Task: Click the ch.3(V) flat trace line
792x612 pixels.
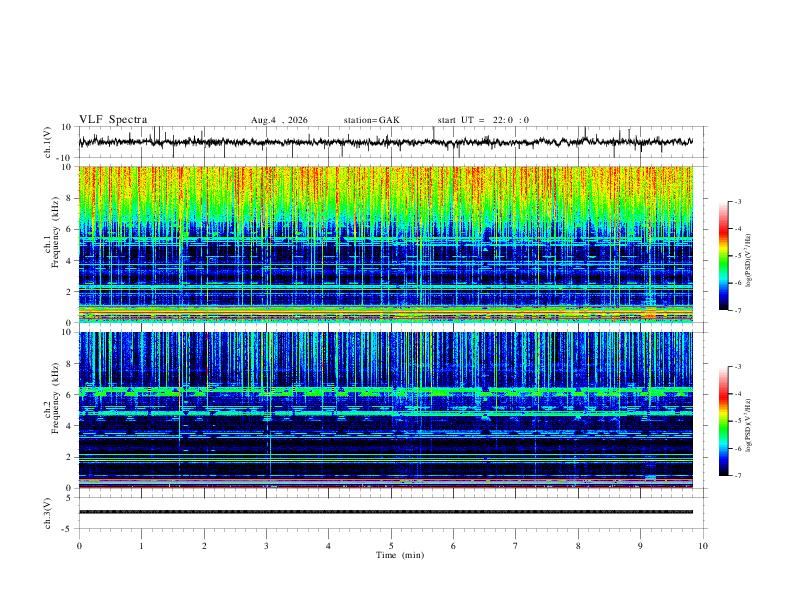Action: pos(385,512)
